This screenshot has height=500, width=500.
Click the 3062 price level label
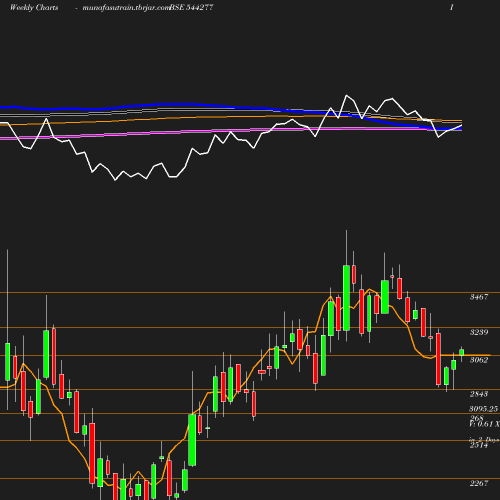[479, 360]
